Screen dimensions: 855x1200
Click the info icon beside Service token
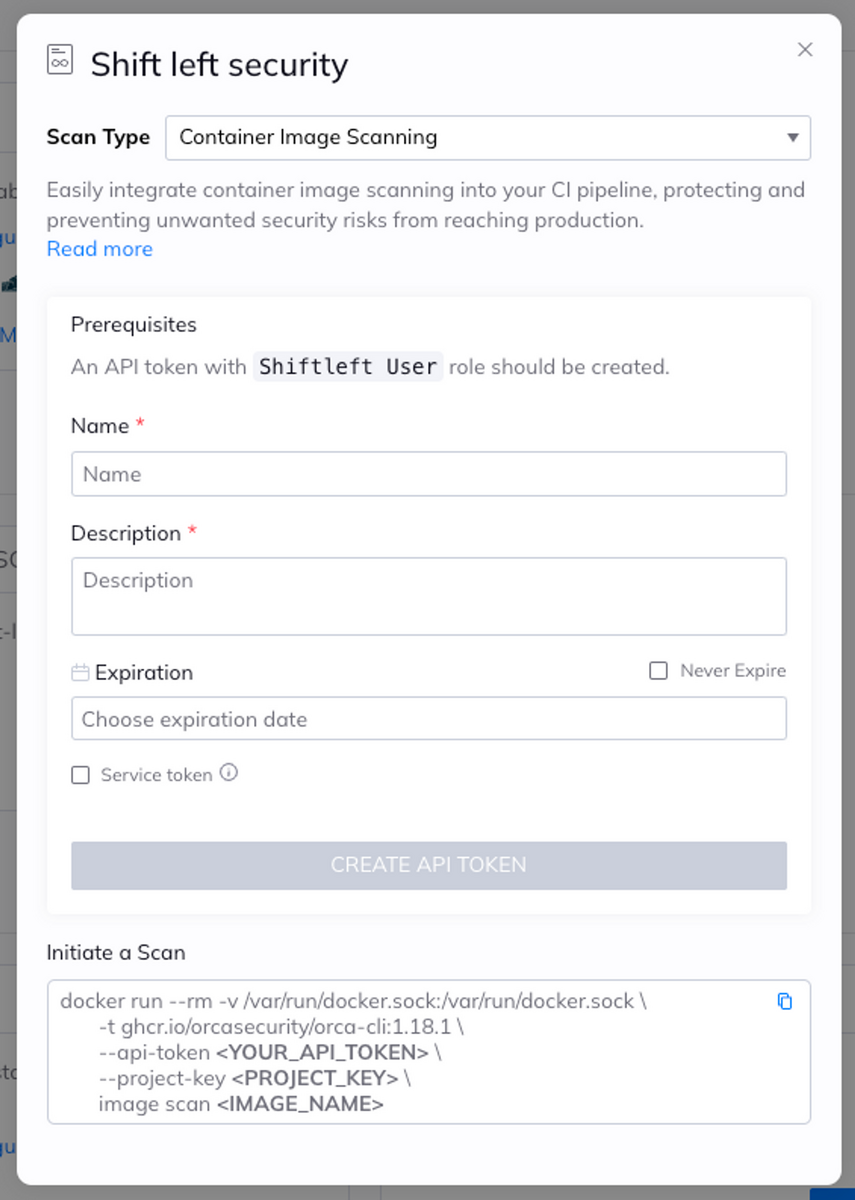pyautogui.click(x=230, y=772)
